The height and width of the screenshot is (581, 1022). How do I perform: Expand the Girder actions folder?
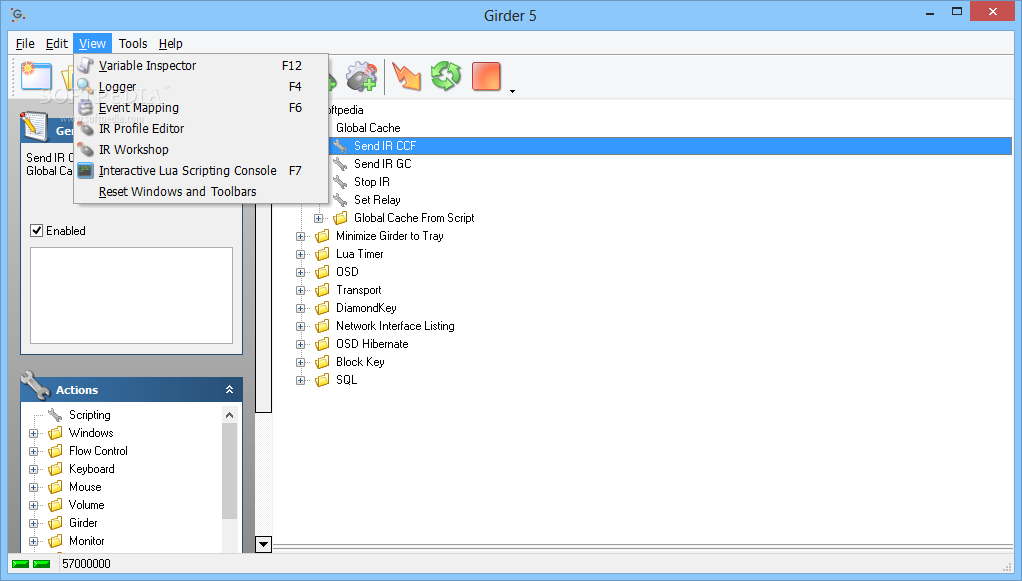[34, 524]
